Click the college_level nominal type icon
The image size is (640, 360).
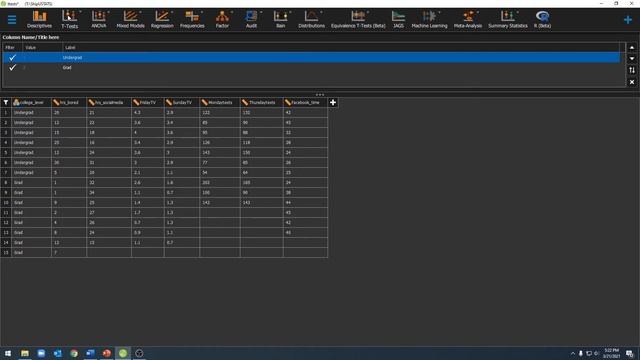click(16, 102)
